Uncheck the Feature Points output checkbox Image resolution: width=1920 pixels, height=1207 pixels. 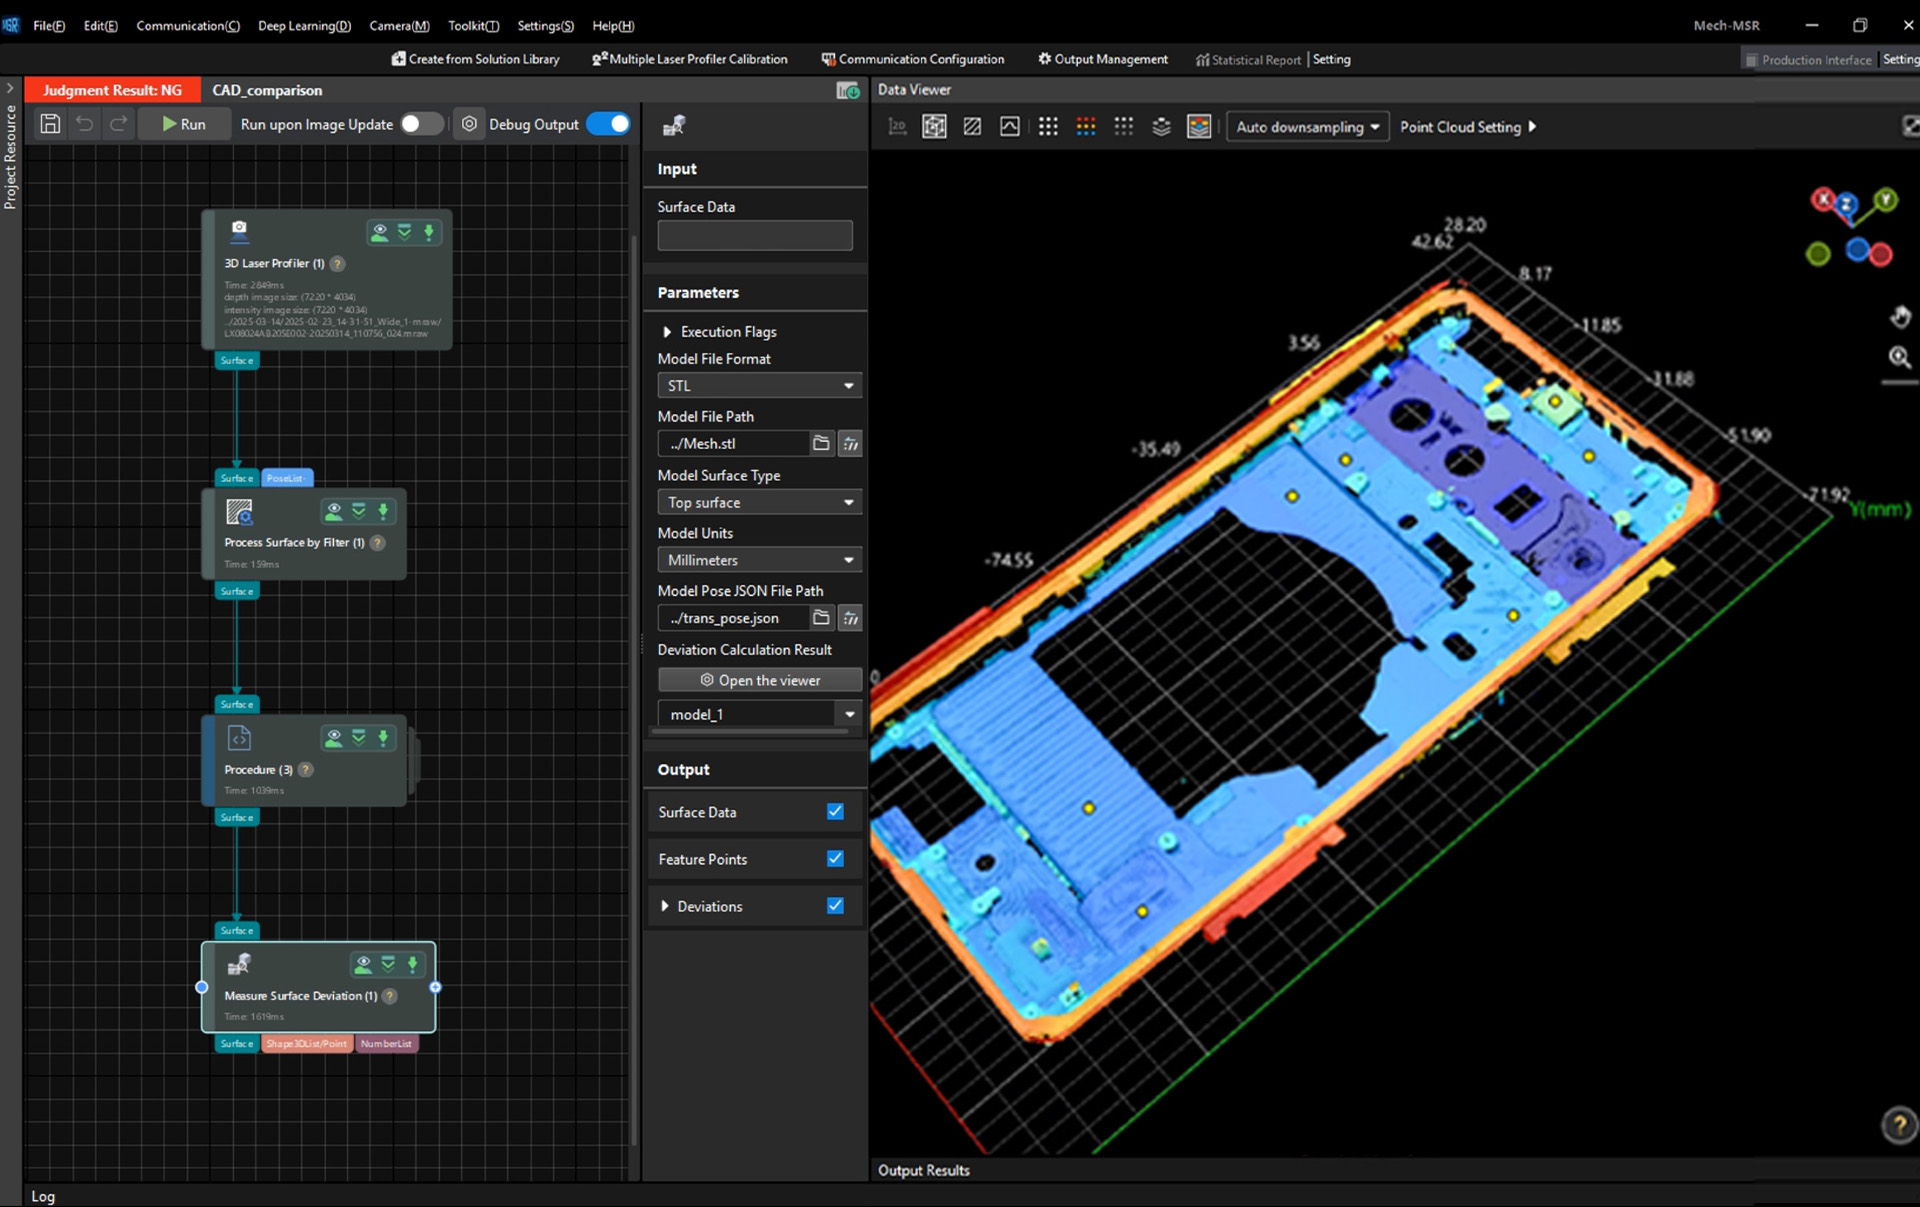[835, 859]
